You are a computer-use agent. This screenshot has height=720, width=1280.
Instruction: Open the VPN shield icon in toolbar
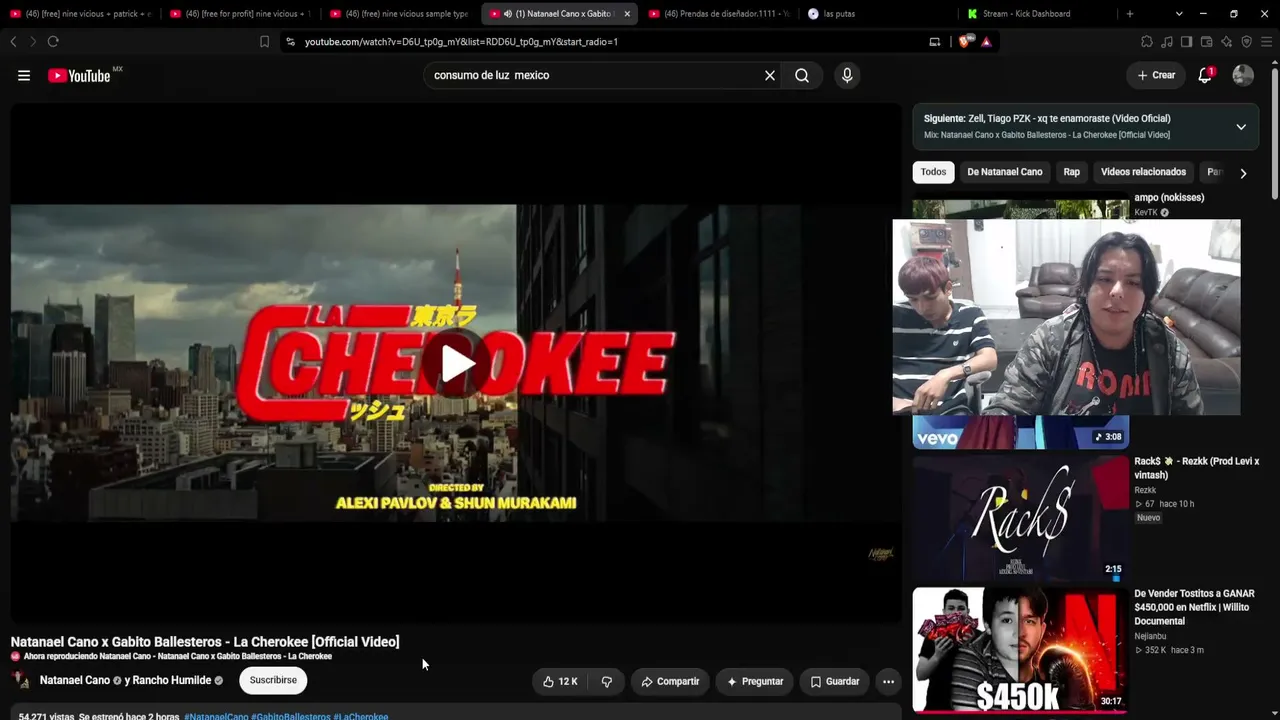pos(1246,41)
